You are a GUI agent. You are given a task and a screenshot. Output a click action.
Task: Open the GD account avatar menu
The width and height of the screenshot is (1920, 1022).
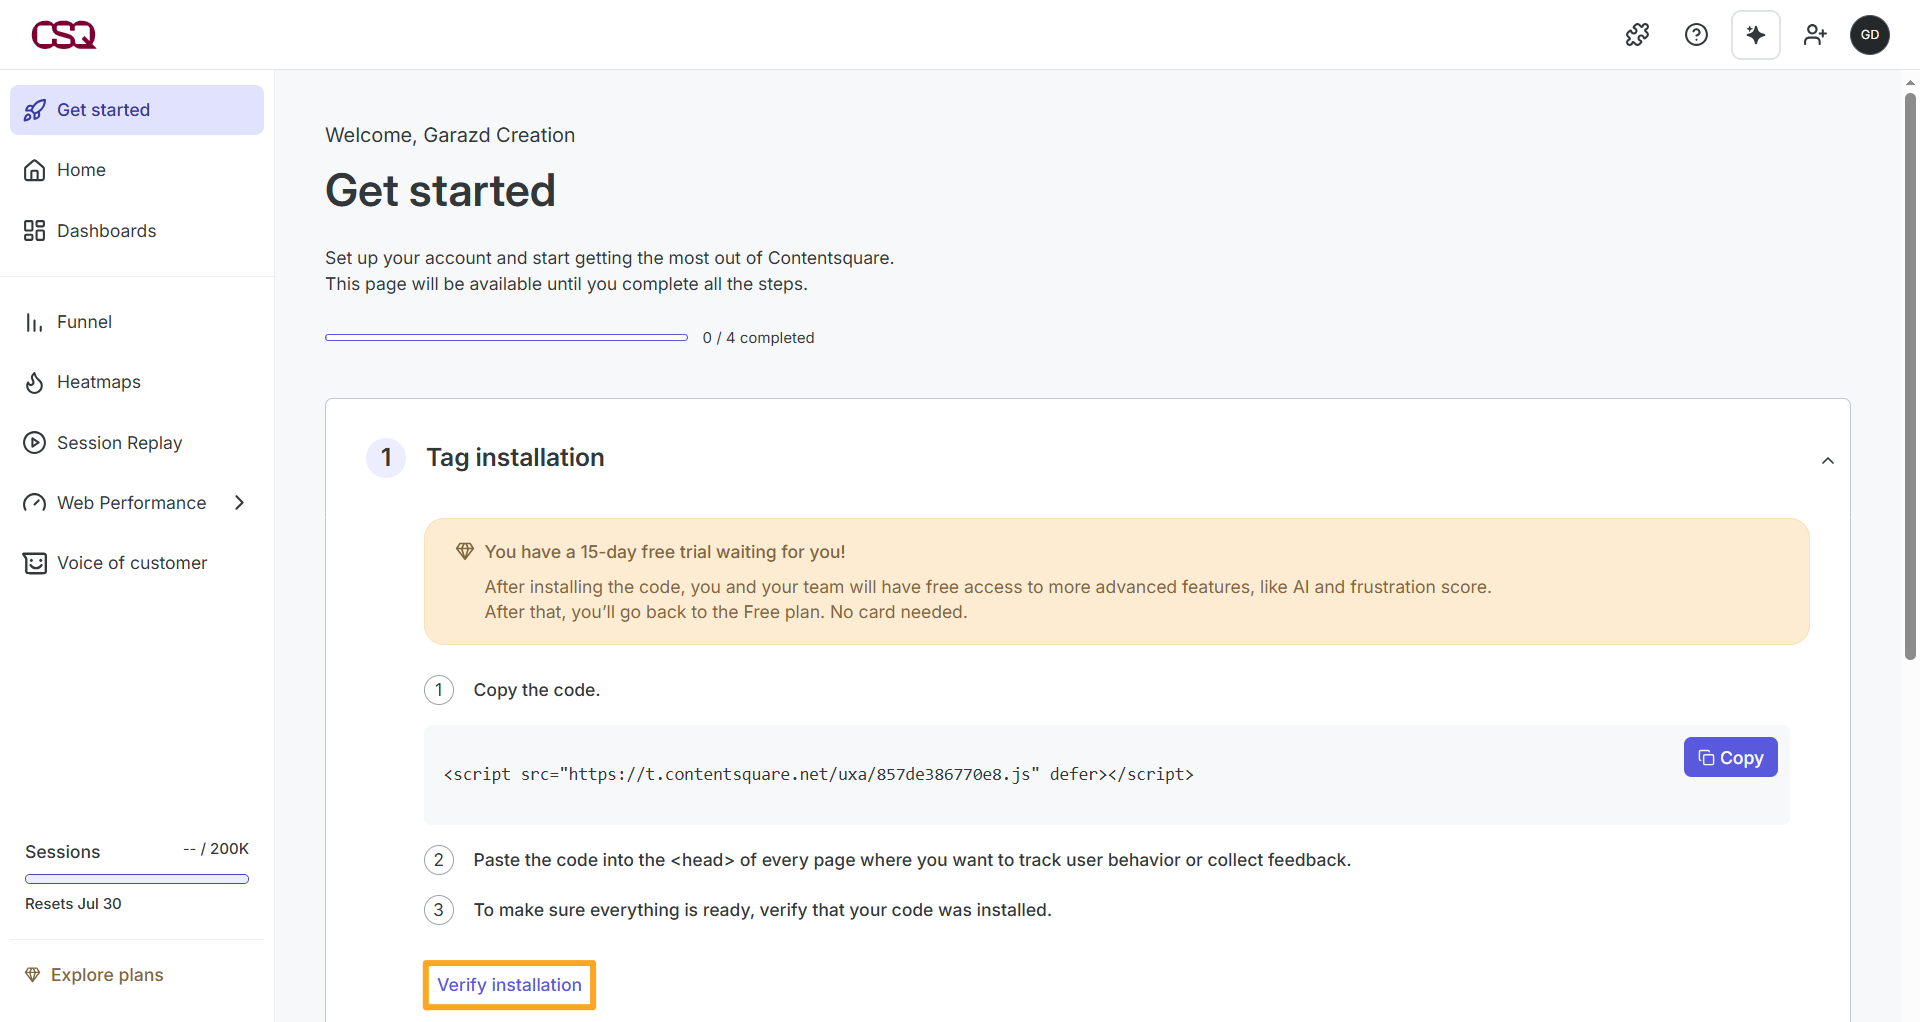pyautogui.click(x=1869, y=35)
